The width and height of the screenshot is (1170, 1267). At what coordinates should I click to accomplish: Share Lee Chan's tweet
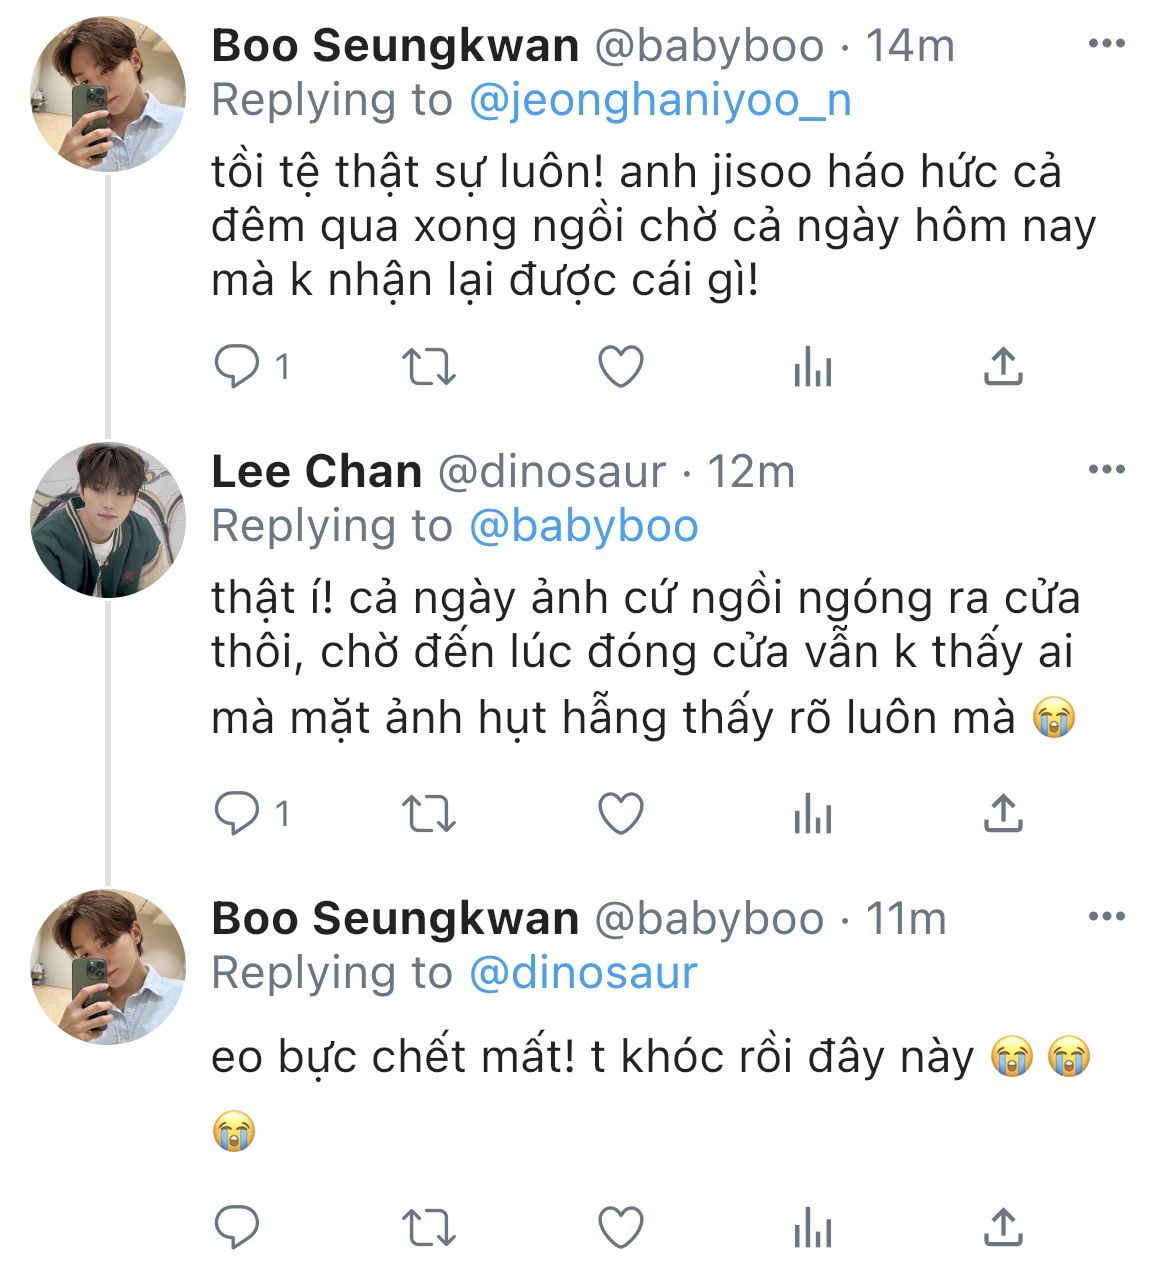(1003, 814)
